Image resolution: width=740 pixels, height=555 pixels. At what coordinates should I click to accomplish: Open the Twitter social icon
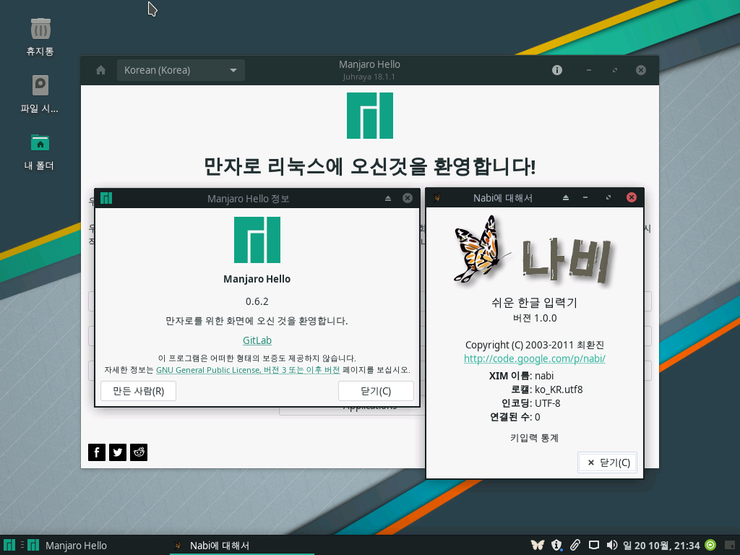click(x=118, y=452)
